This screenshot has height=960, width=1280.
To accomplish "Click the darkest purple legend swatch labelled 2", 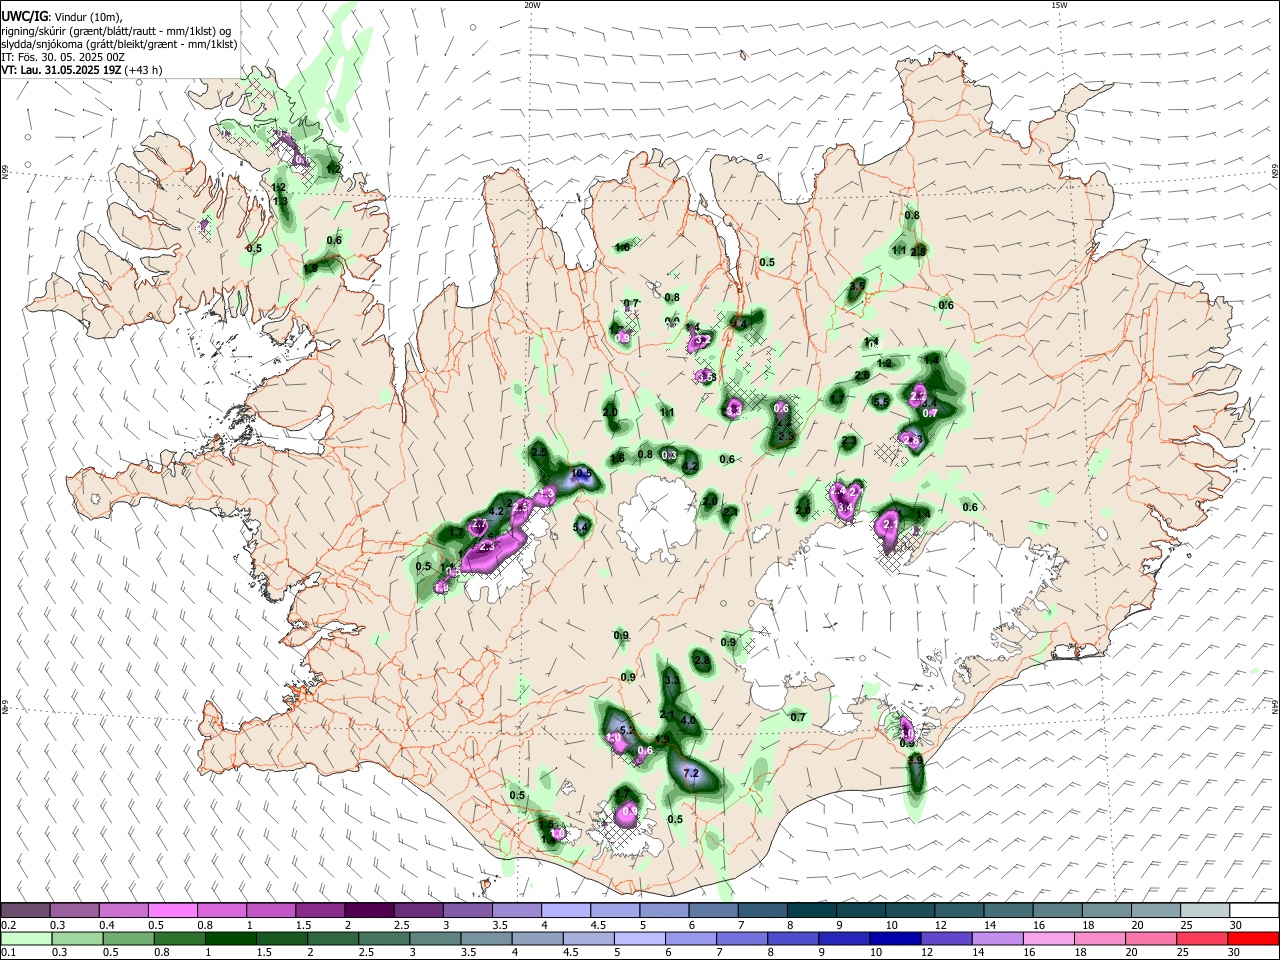I will pyautogui.click(x=368, y=911).
